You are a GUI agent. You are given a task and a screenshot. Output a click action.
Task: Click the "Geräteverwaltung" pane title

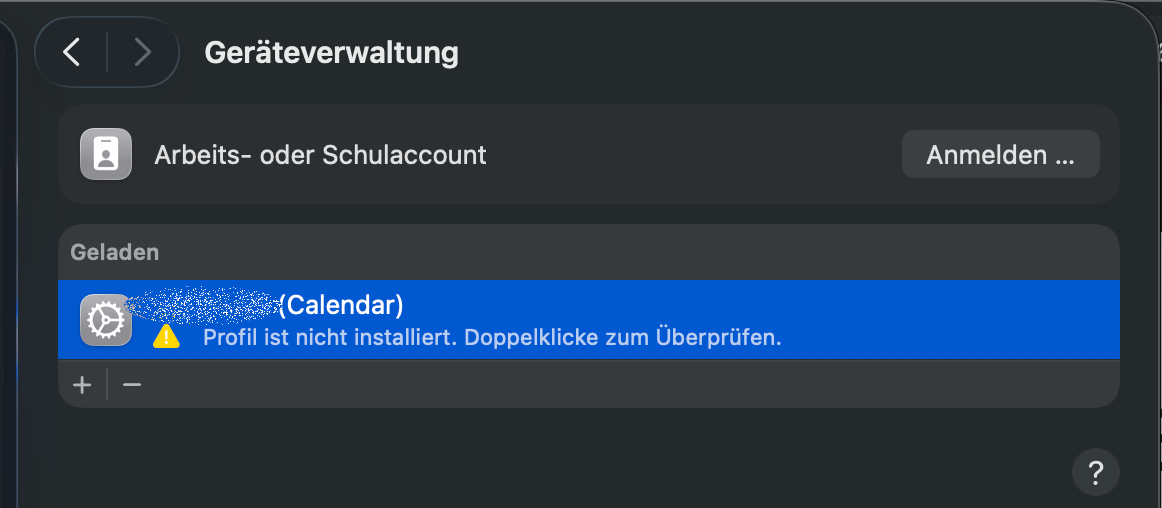point(331,52)
